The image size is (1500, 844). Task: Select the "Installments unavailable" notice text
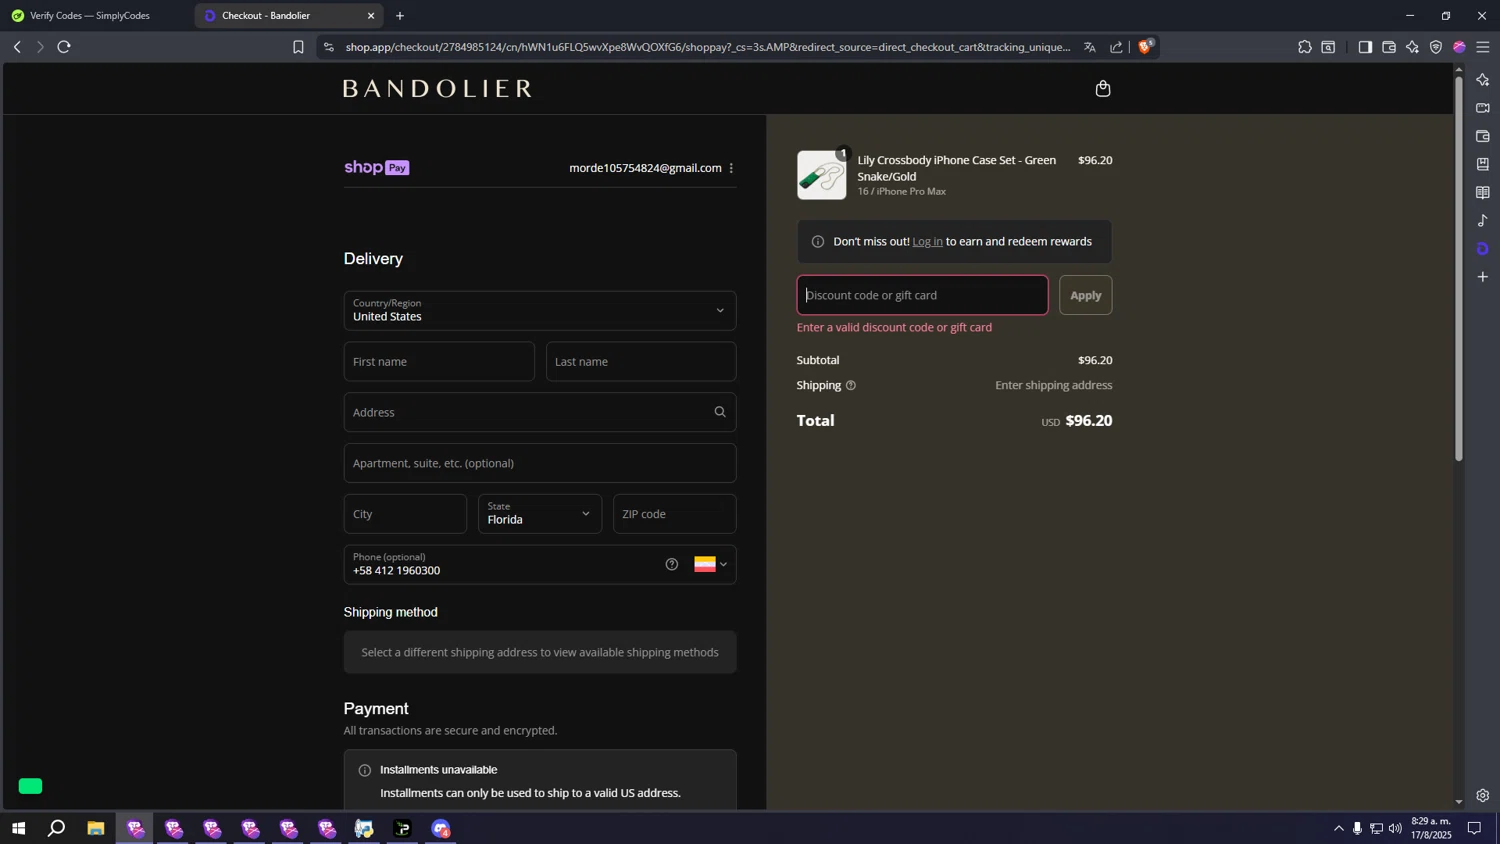click(438, 769)
